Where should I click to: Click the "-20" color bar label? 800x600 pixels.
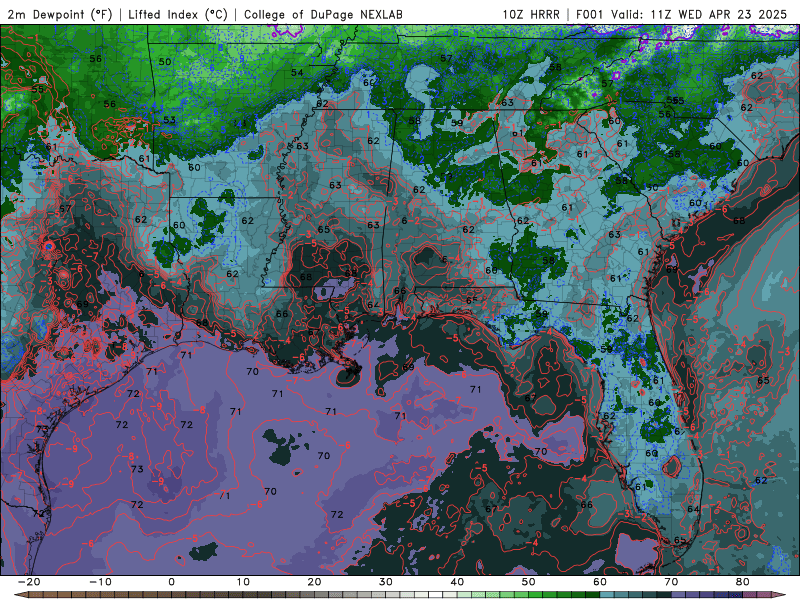[x=29, y=582]
